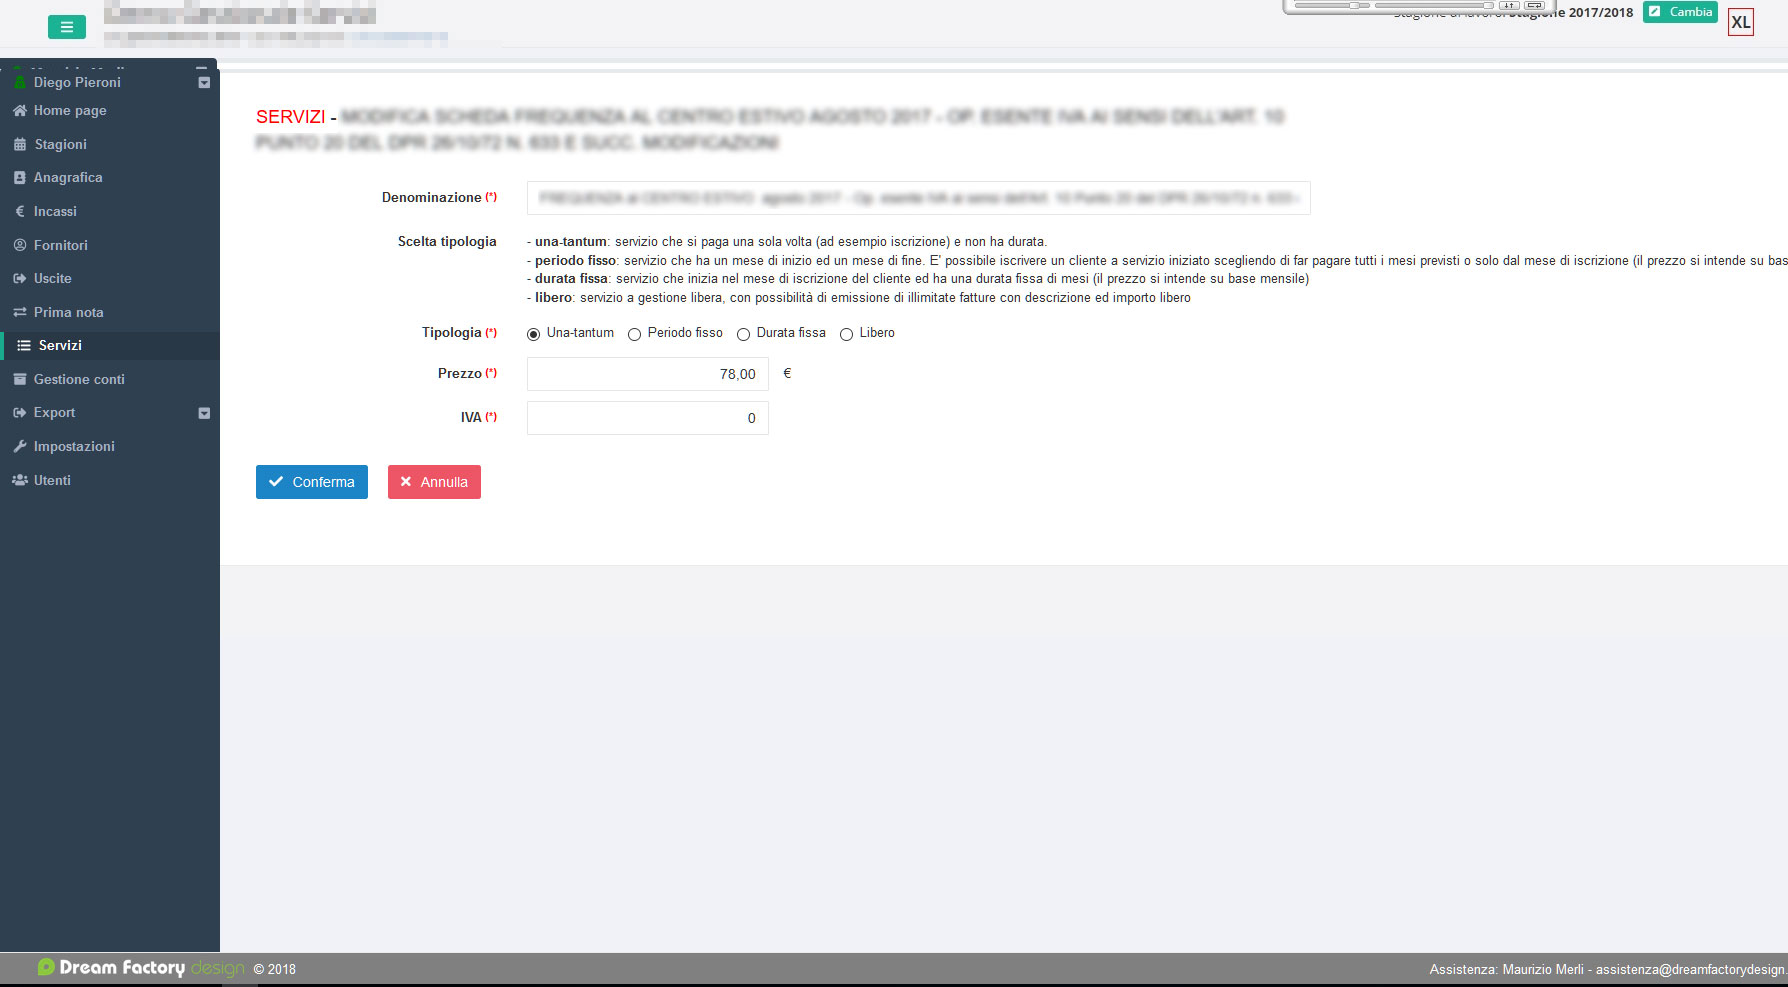The width and height of the screenshot is (1788, 987).
Task: Click the © 2018 footer text
Action: pos(275,969)
